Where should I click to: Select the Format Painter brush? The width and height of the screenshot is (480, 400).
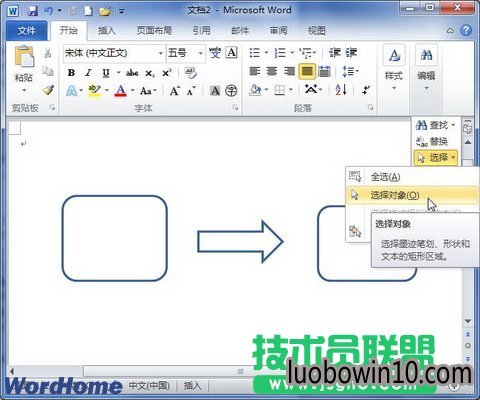coord(48,90)
